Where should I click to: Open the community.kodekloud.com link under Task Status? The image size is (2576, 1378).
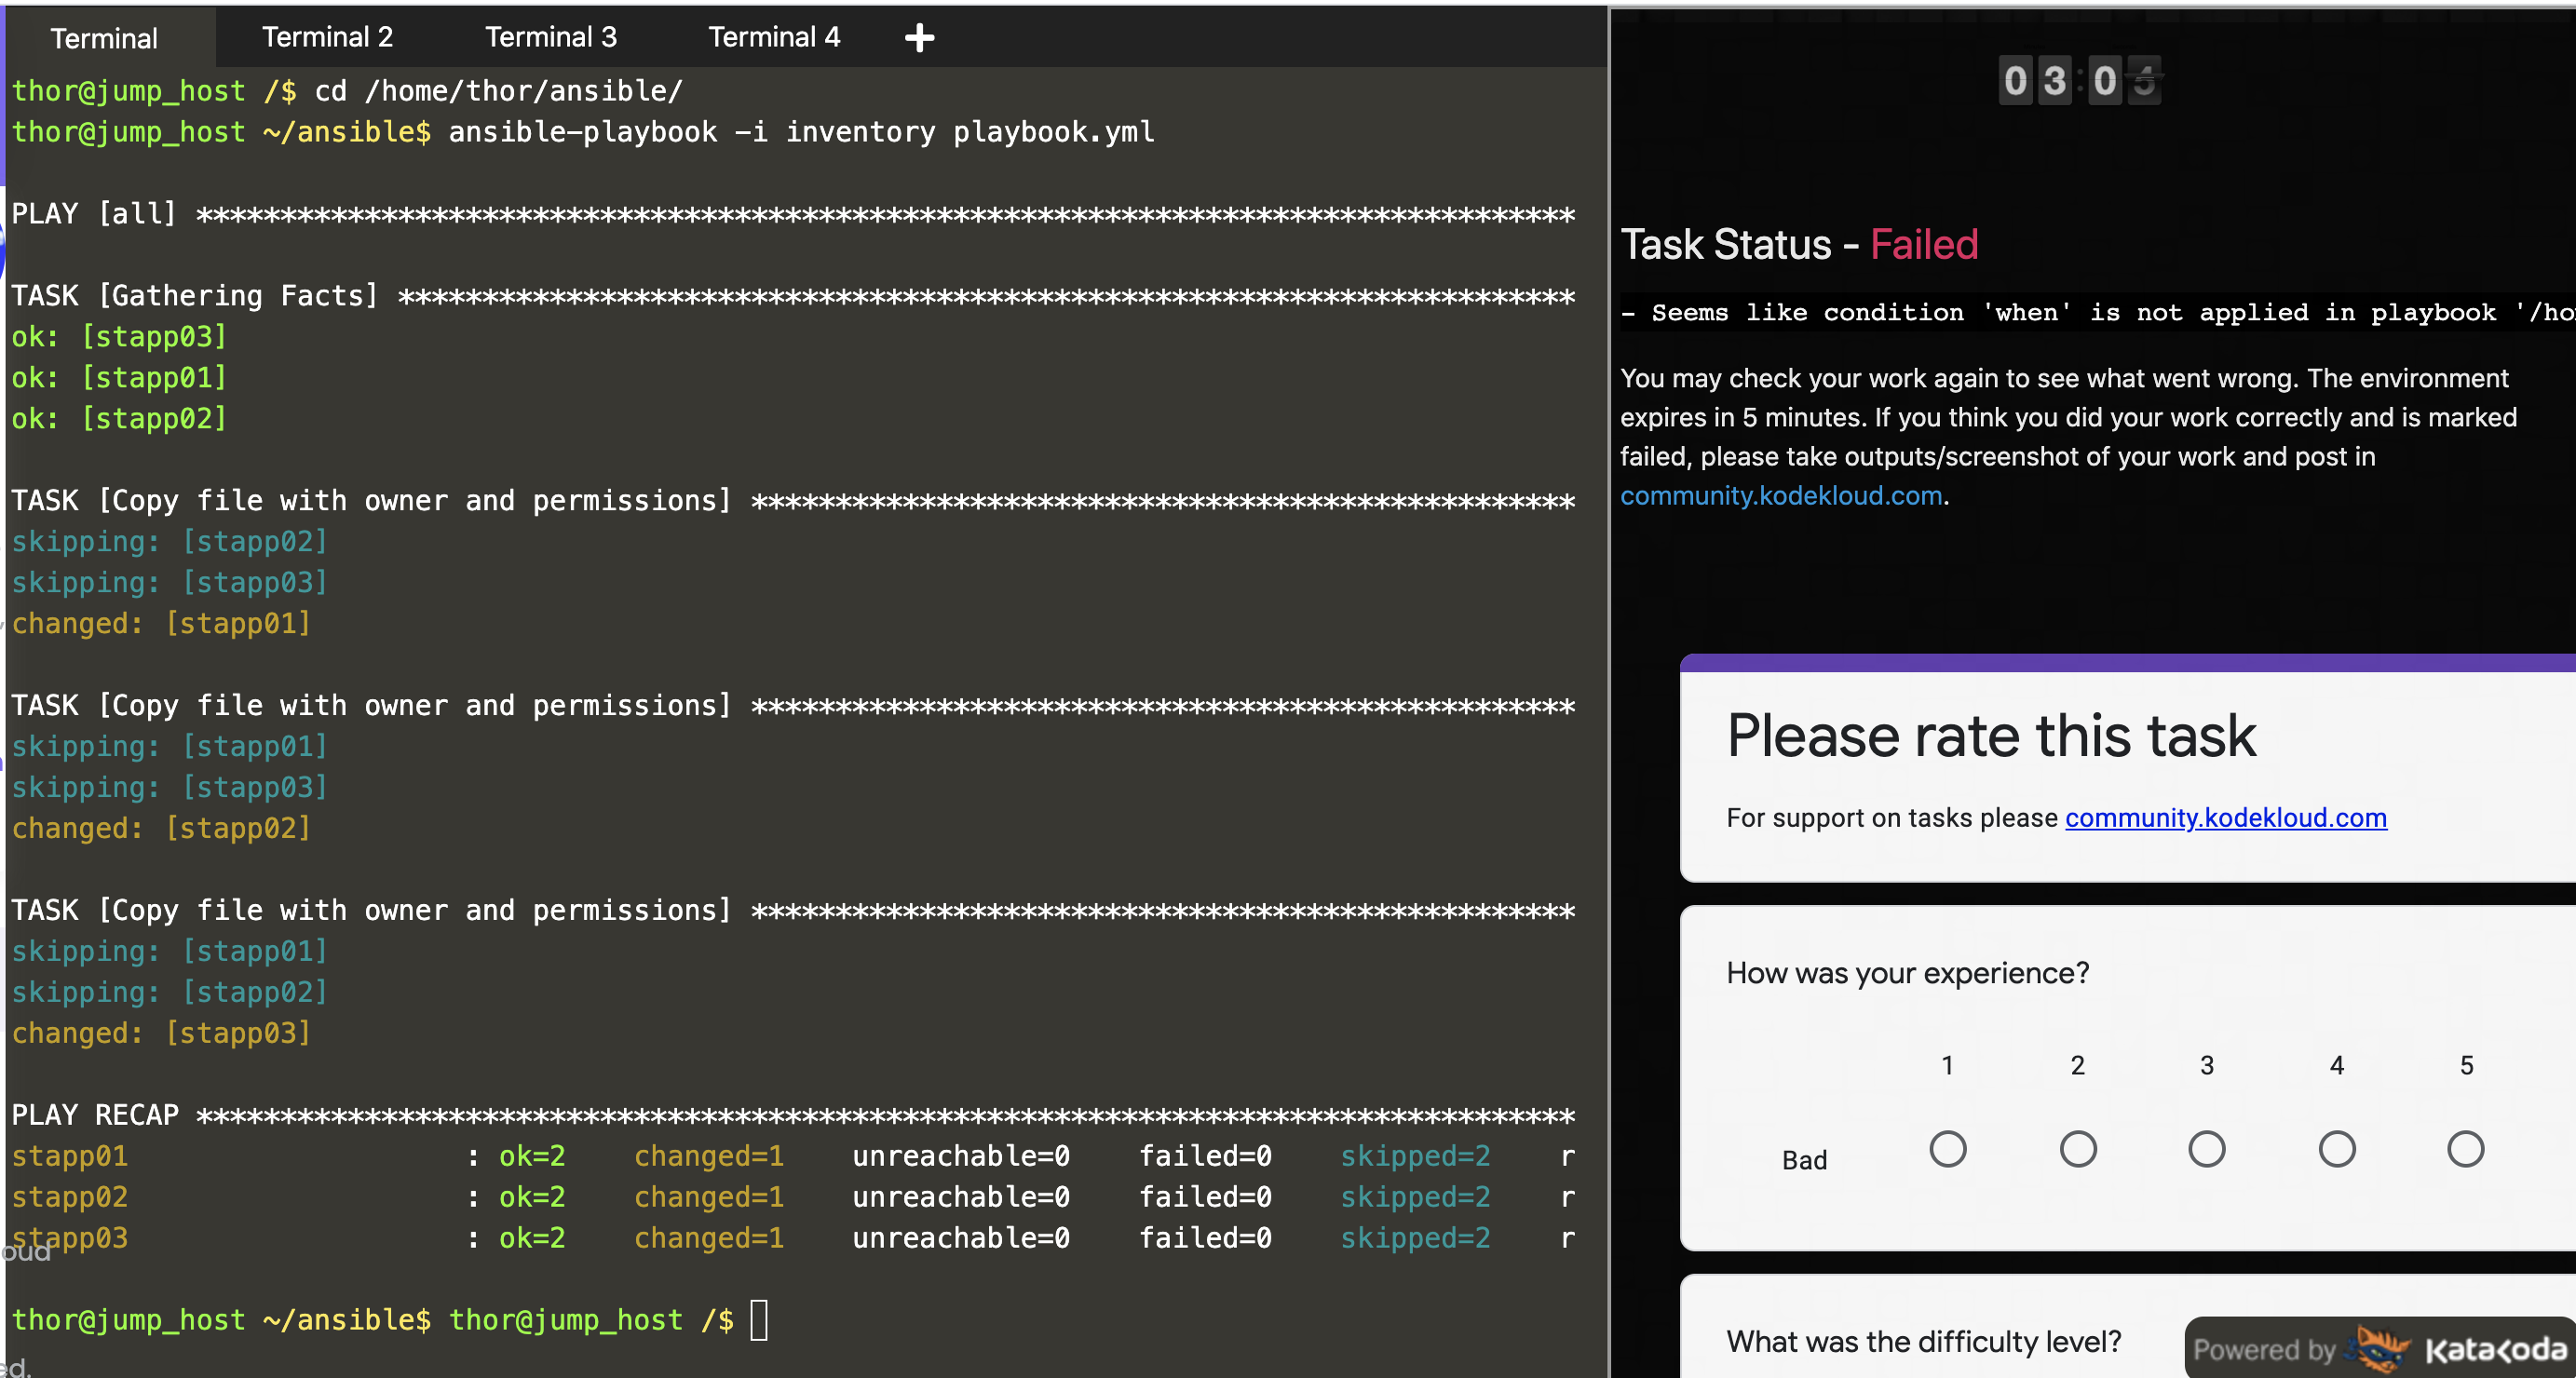(x=1780, y=496)
